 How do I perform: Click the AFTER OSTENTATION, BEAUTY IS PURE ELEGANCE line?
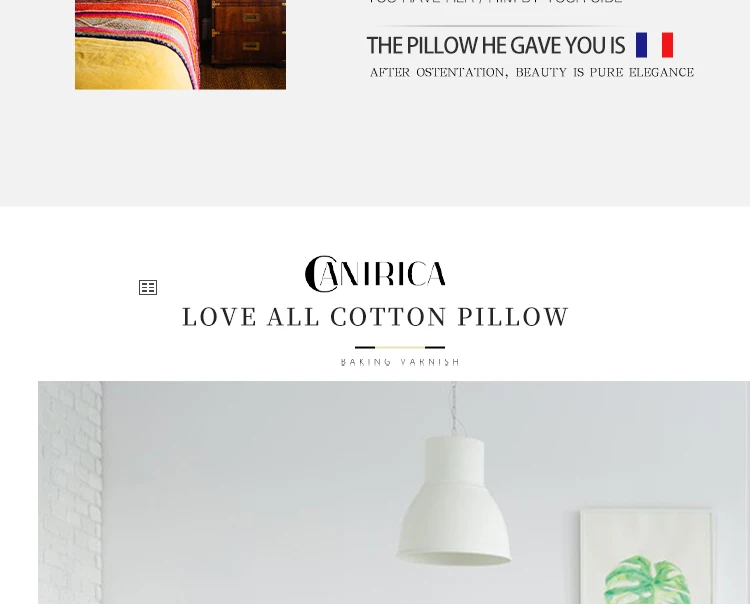[532, 72]
